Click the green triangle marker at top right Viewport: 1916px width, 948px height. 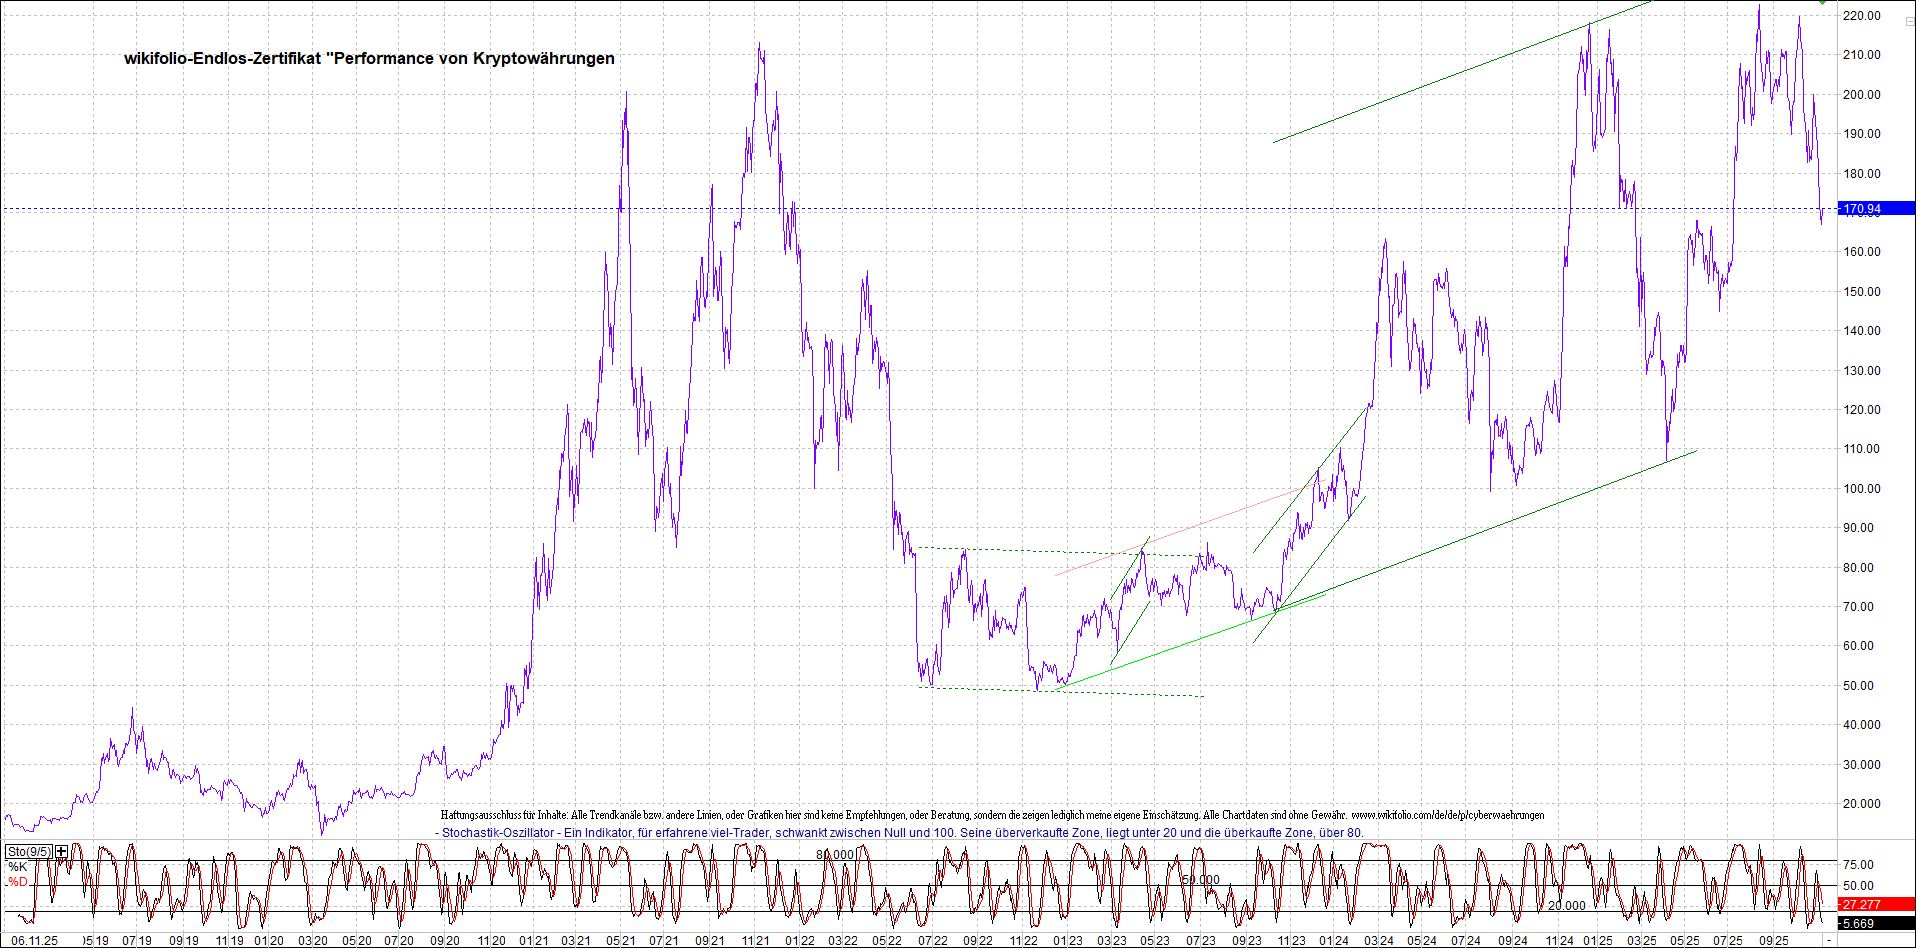[1822, 3]
